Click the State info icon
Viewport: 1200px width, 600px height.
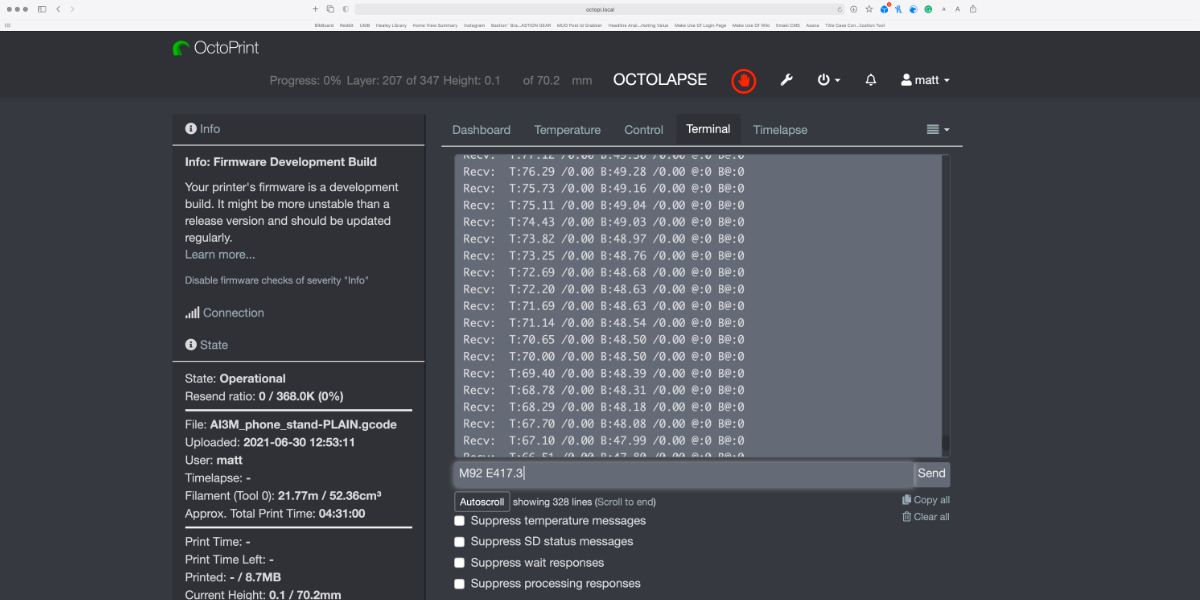(x=190, y=344)
